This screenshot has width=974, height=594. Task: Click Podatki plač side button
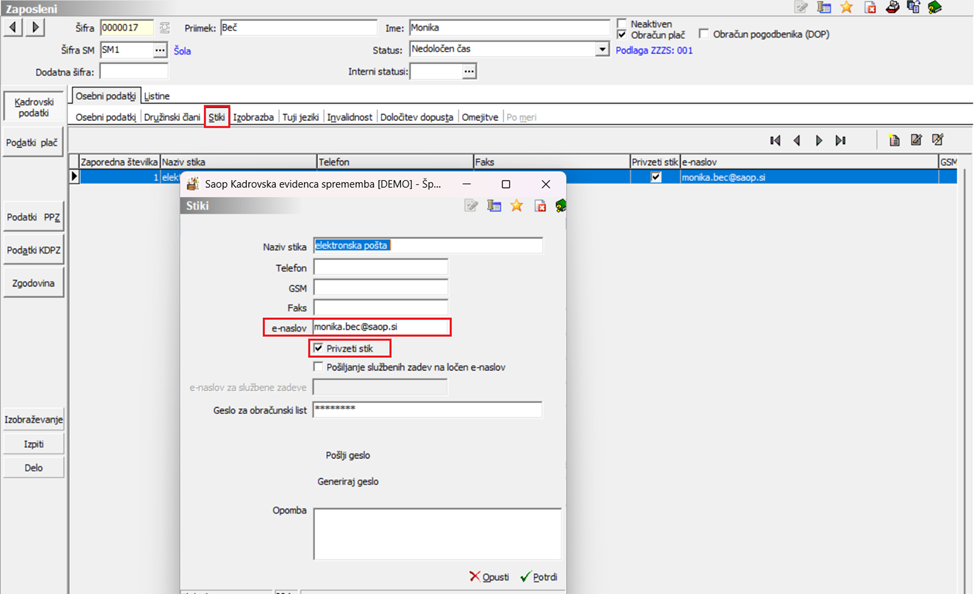tap(34, 143)
